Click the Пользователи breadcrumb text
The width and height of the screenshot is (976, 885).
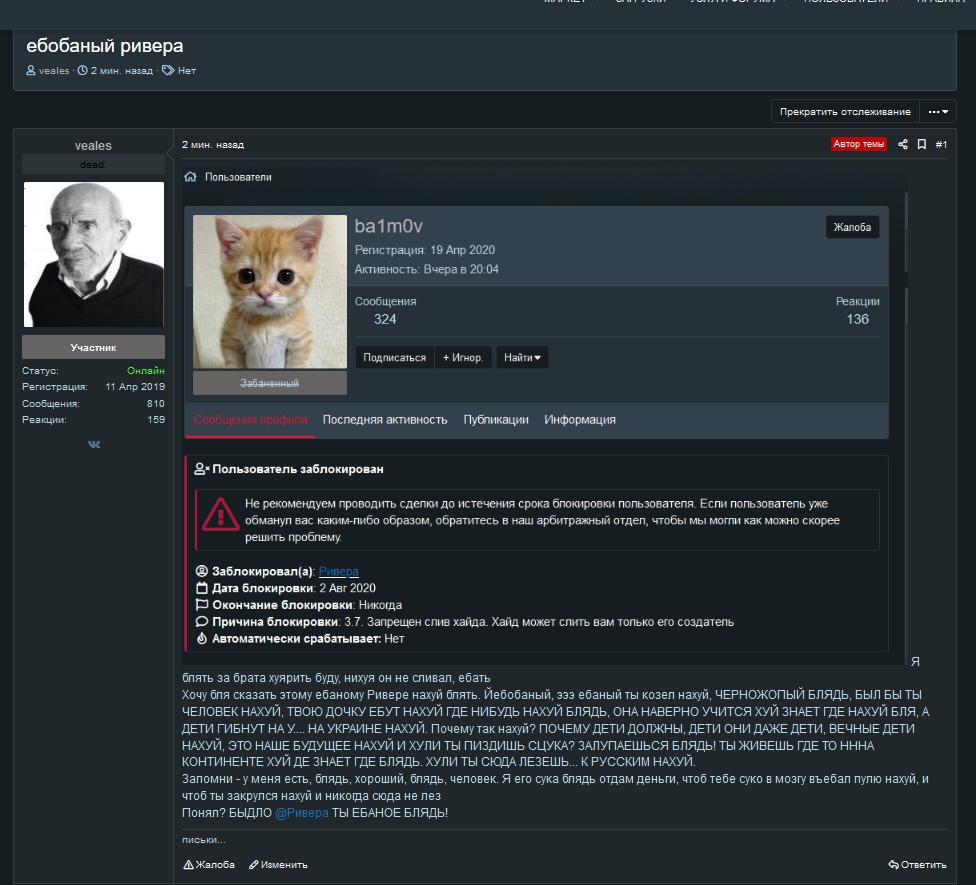click(x=238, y=177)
